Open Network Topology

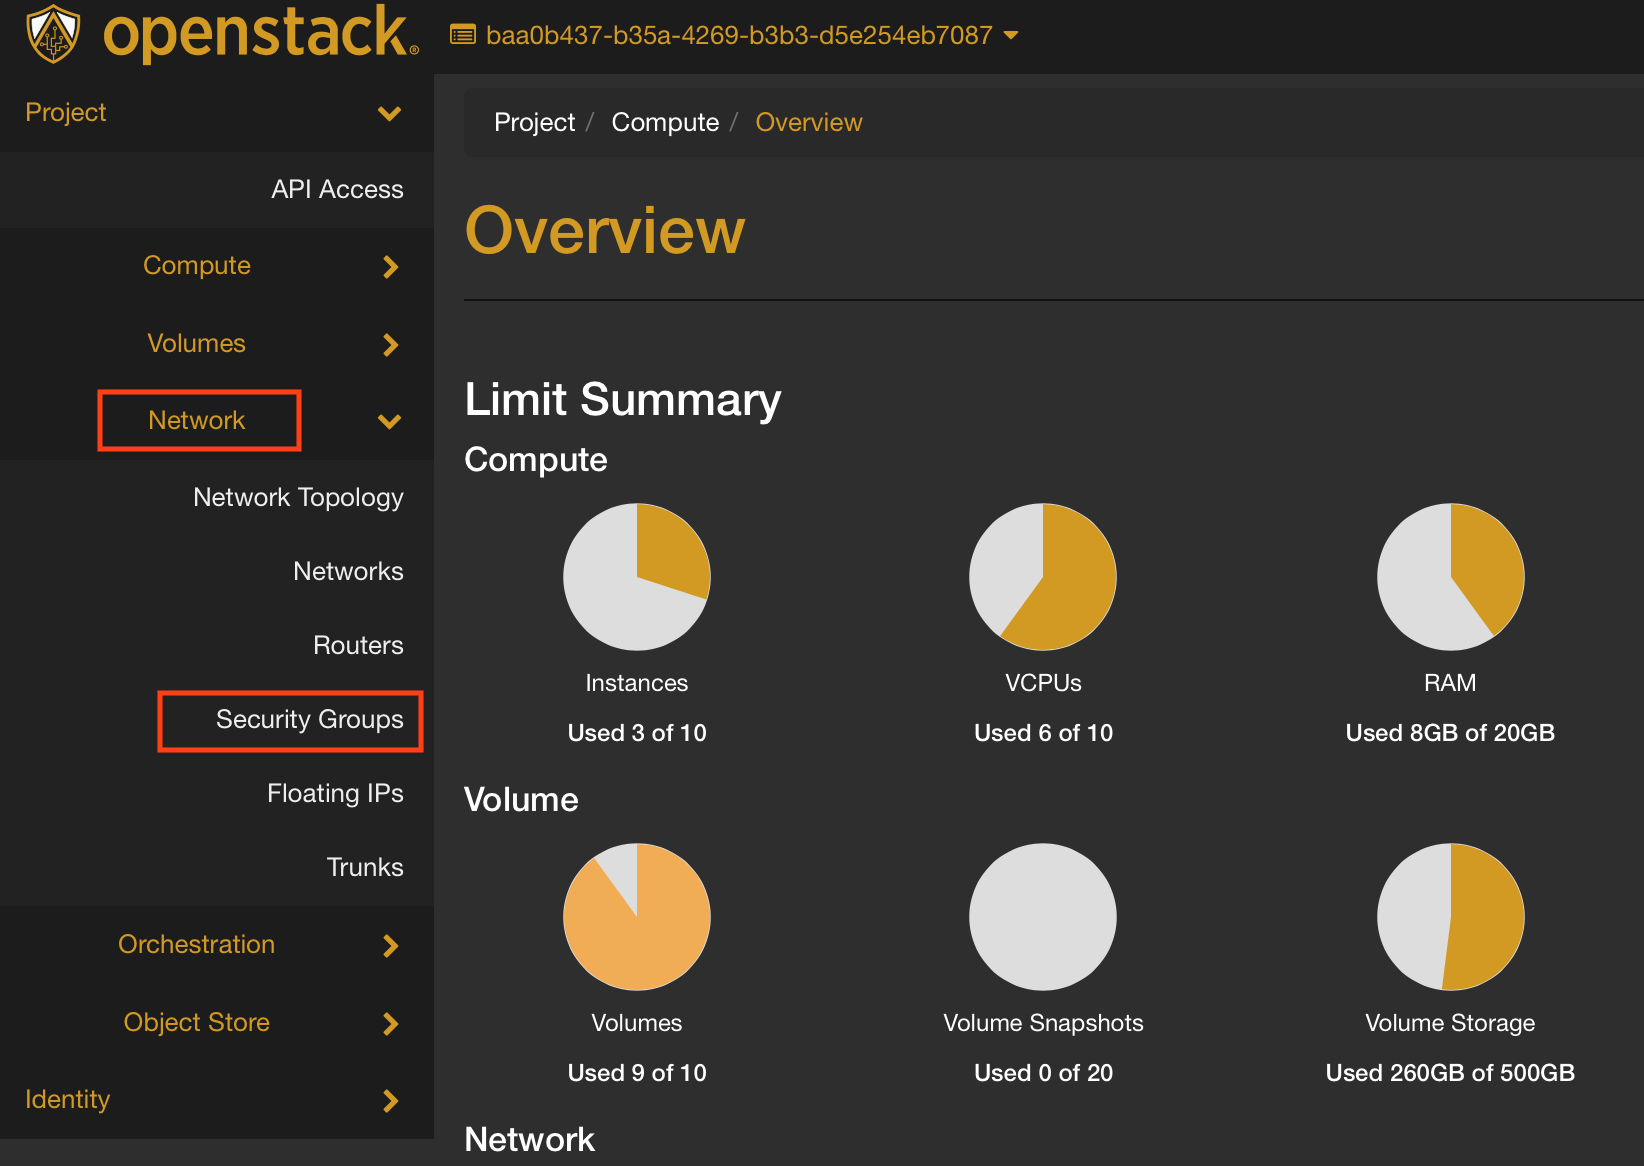pos(298,497)
